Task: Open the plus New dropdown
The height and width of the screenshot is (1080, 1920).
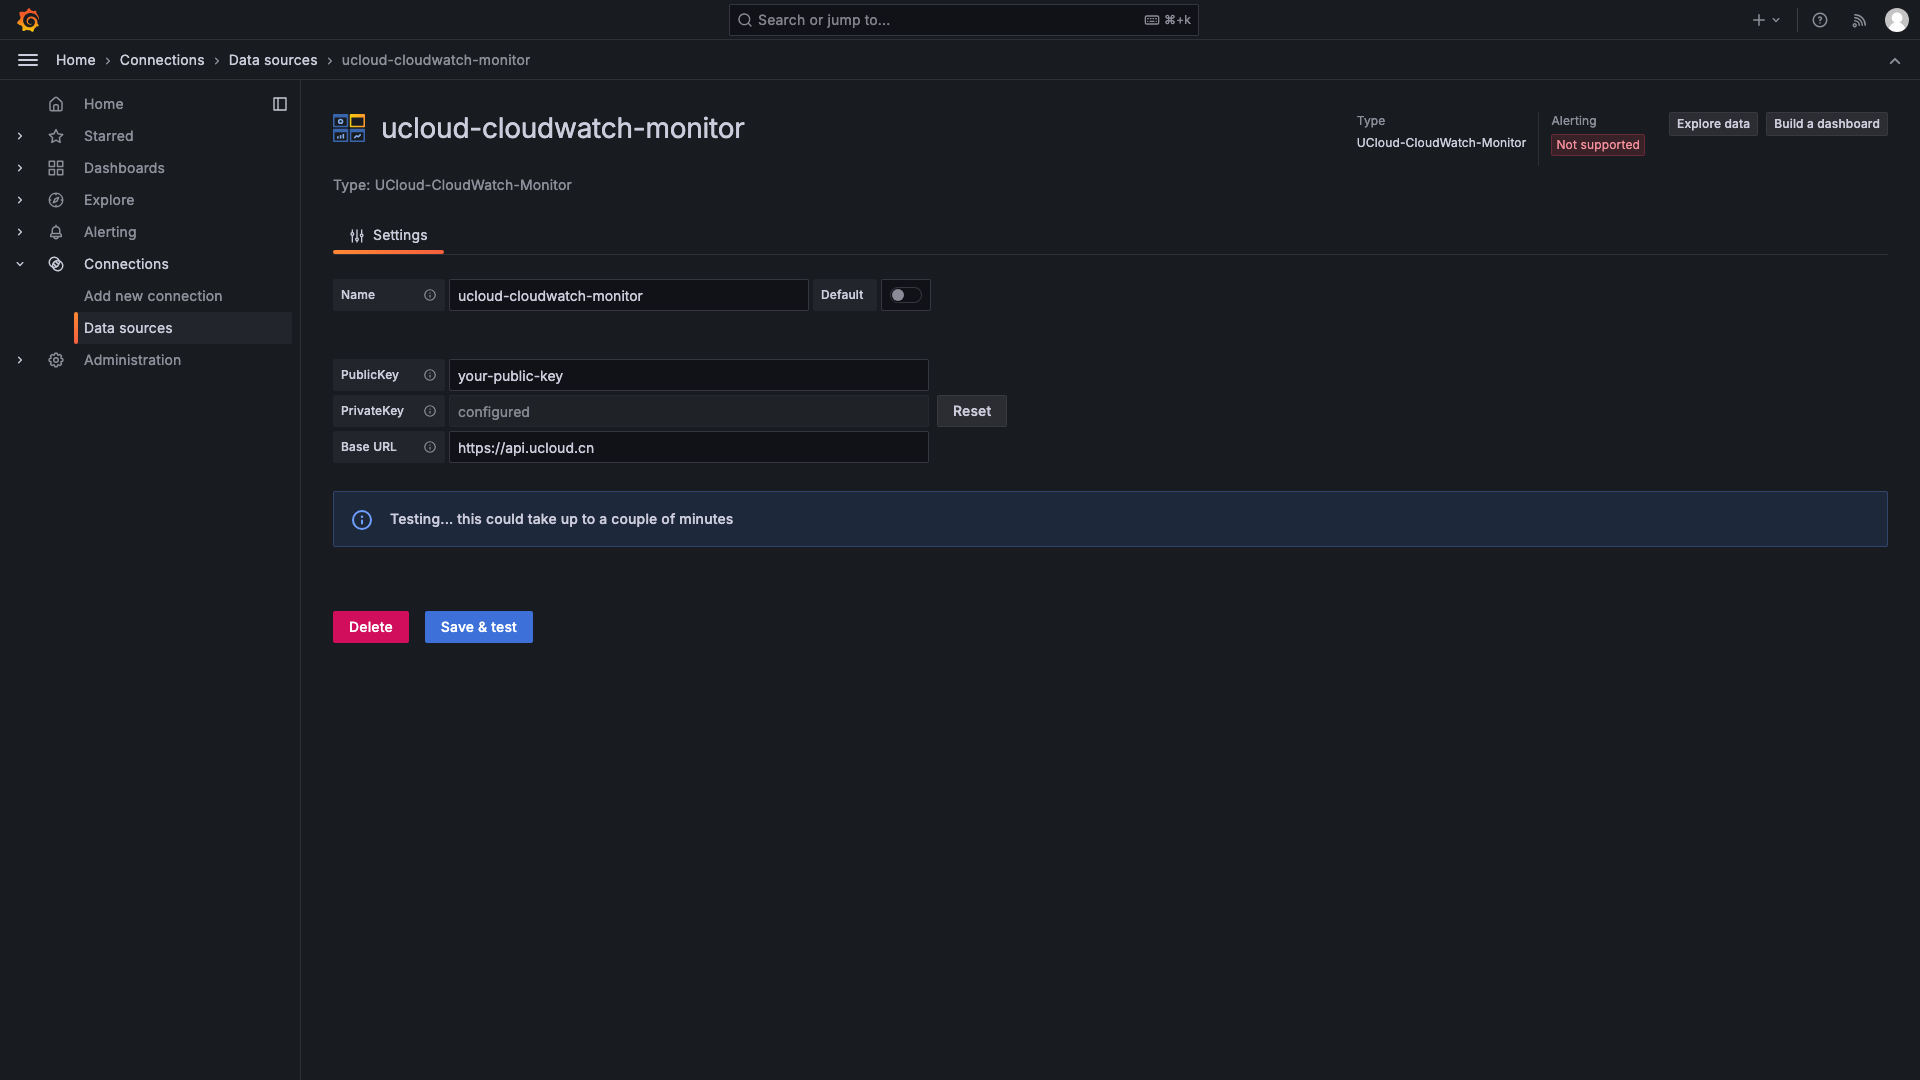Action: pos(1766,20)
